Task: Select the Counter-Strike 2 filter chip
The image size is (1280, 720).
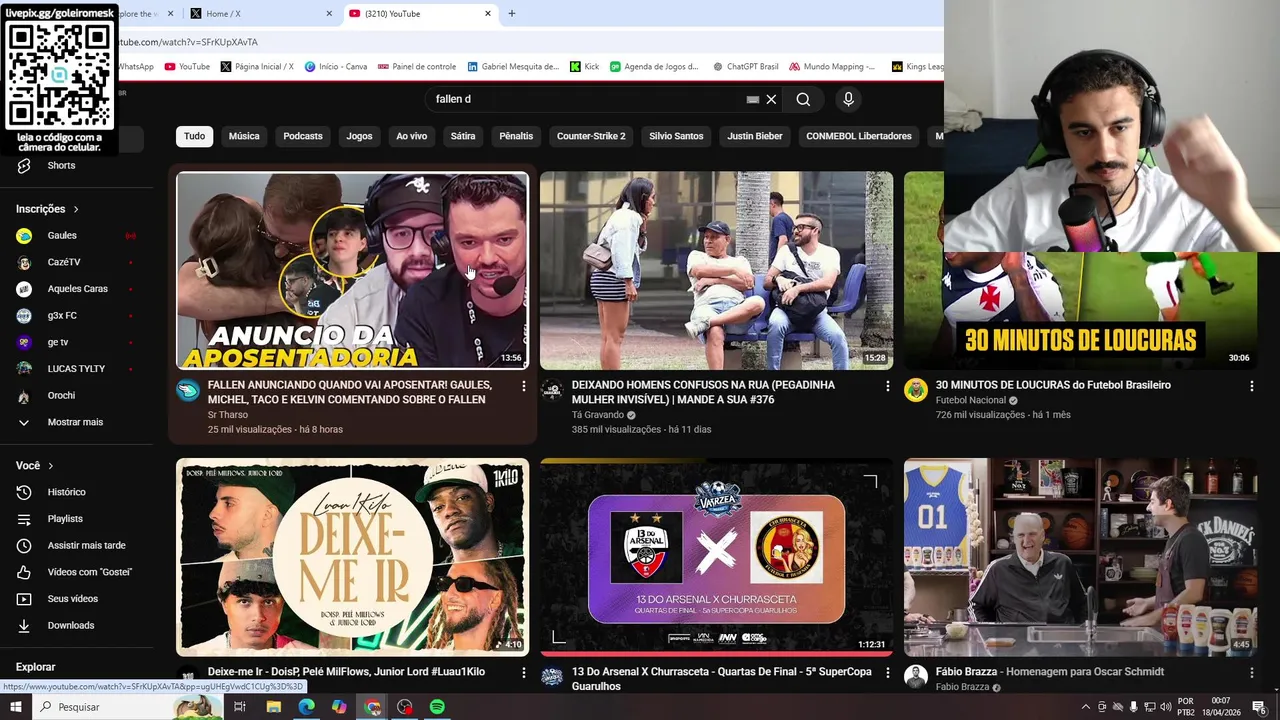Action: [x=591, y=136]
